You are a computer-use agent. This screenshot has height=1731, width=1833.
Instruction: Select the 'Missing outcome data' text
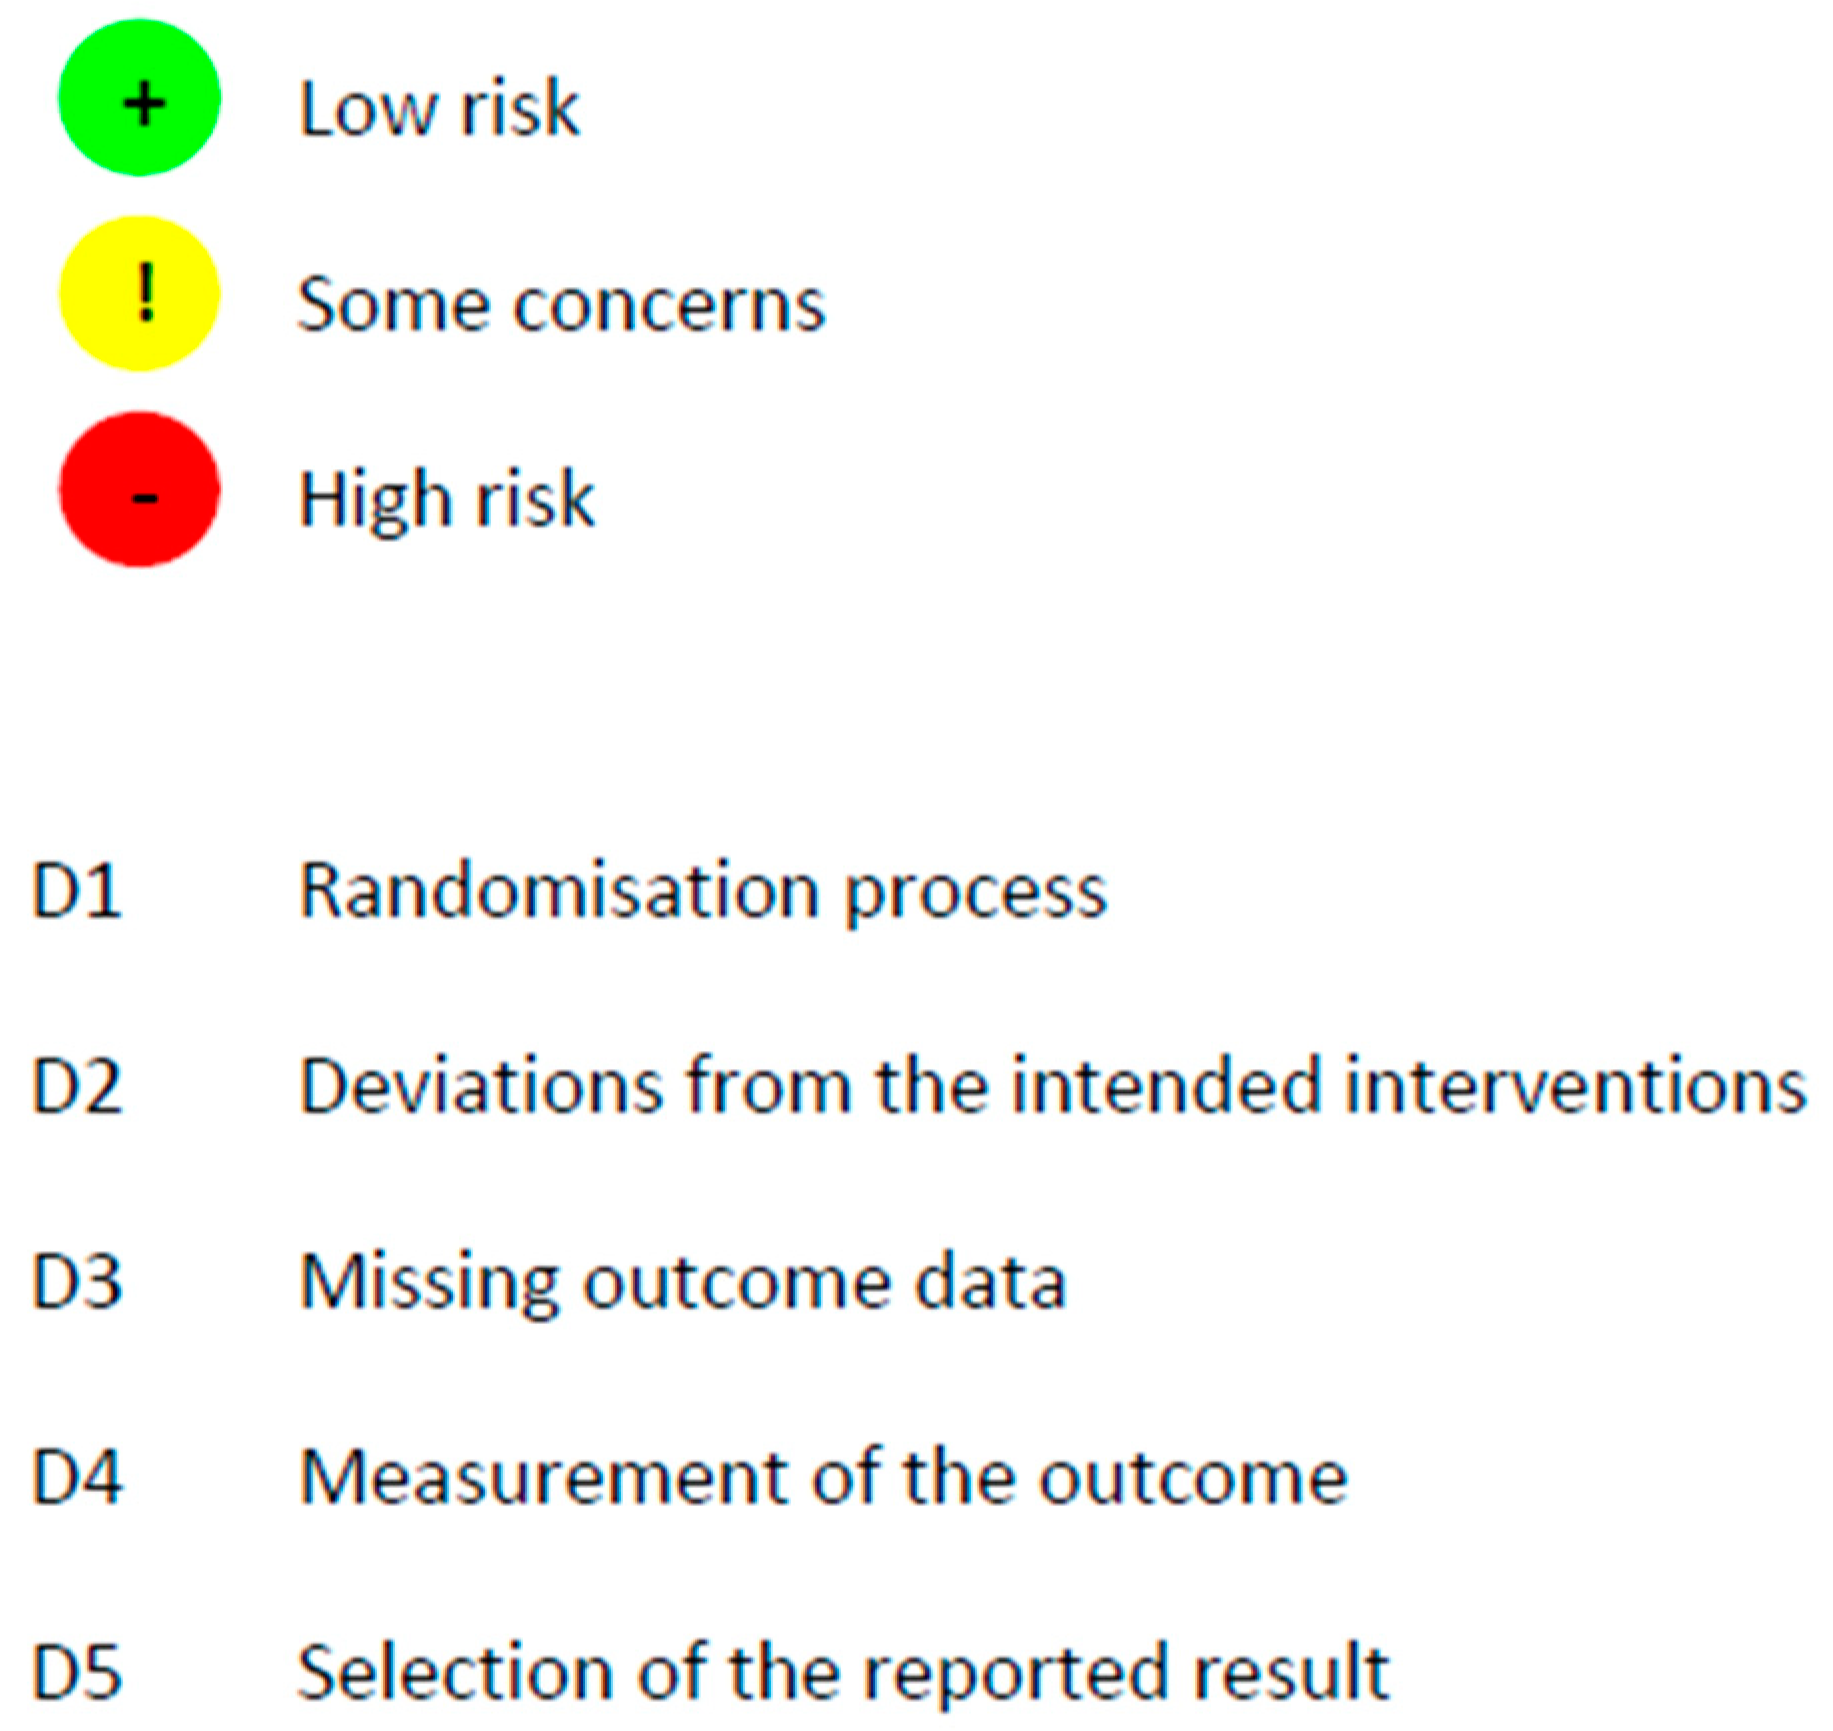[x=683, y=1282]
